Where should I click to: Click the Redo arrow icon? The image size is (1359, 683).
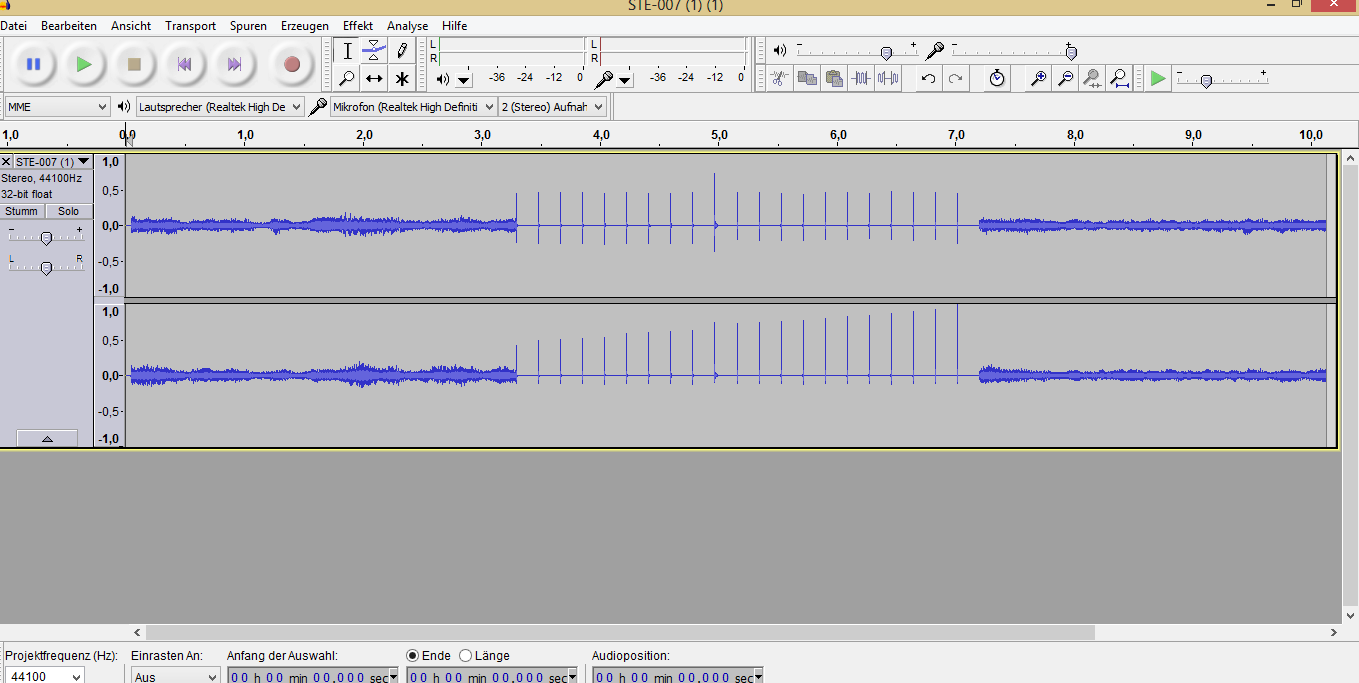pyautogui.click(x=956, y=78)
